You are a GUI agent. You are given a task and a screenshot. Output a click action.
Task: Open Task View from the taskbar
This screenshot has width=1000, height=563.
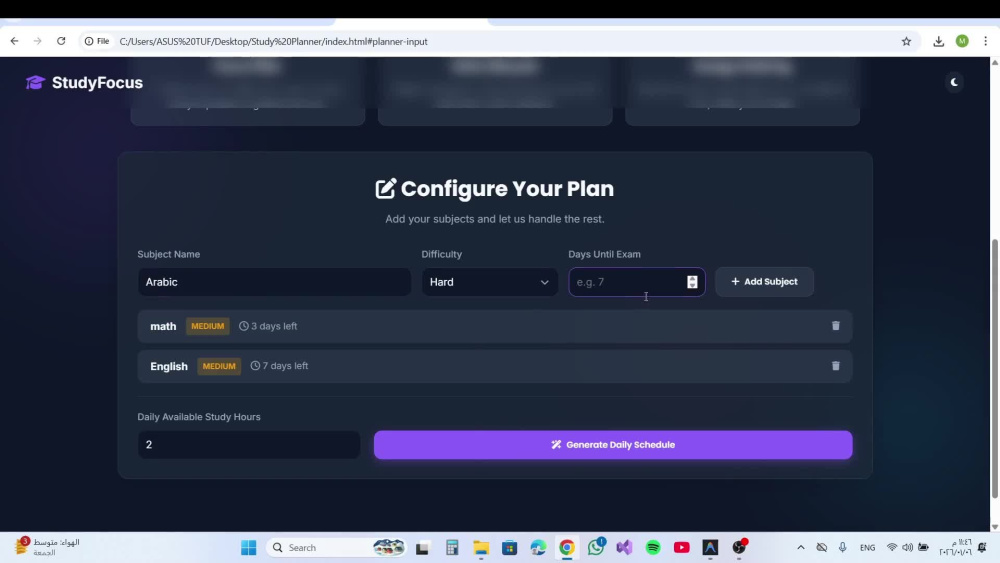click(x=422, y=547)
